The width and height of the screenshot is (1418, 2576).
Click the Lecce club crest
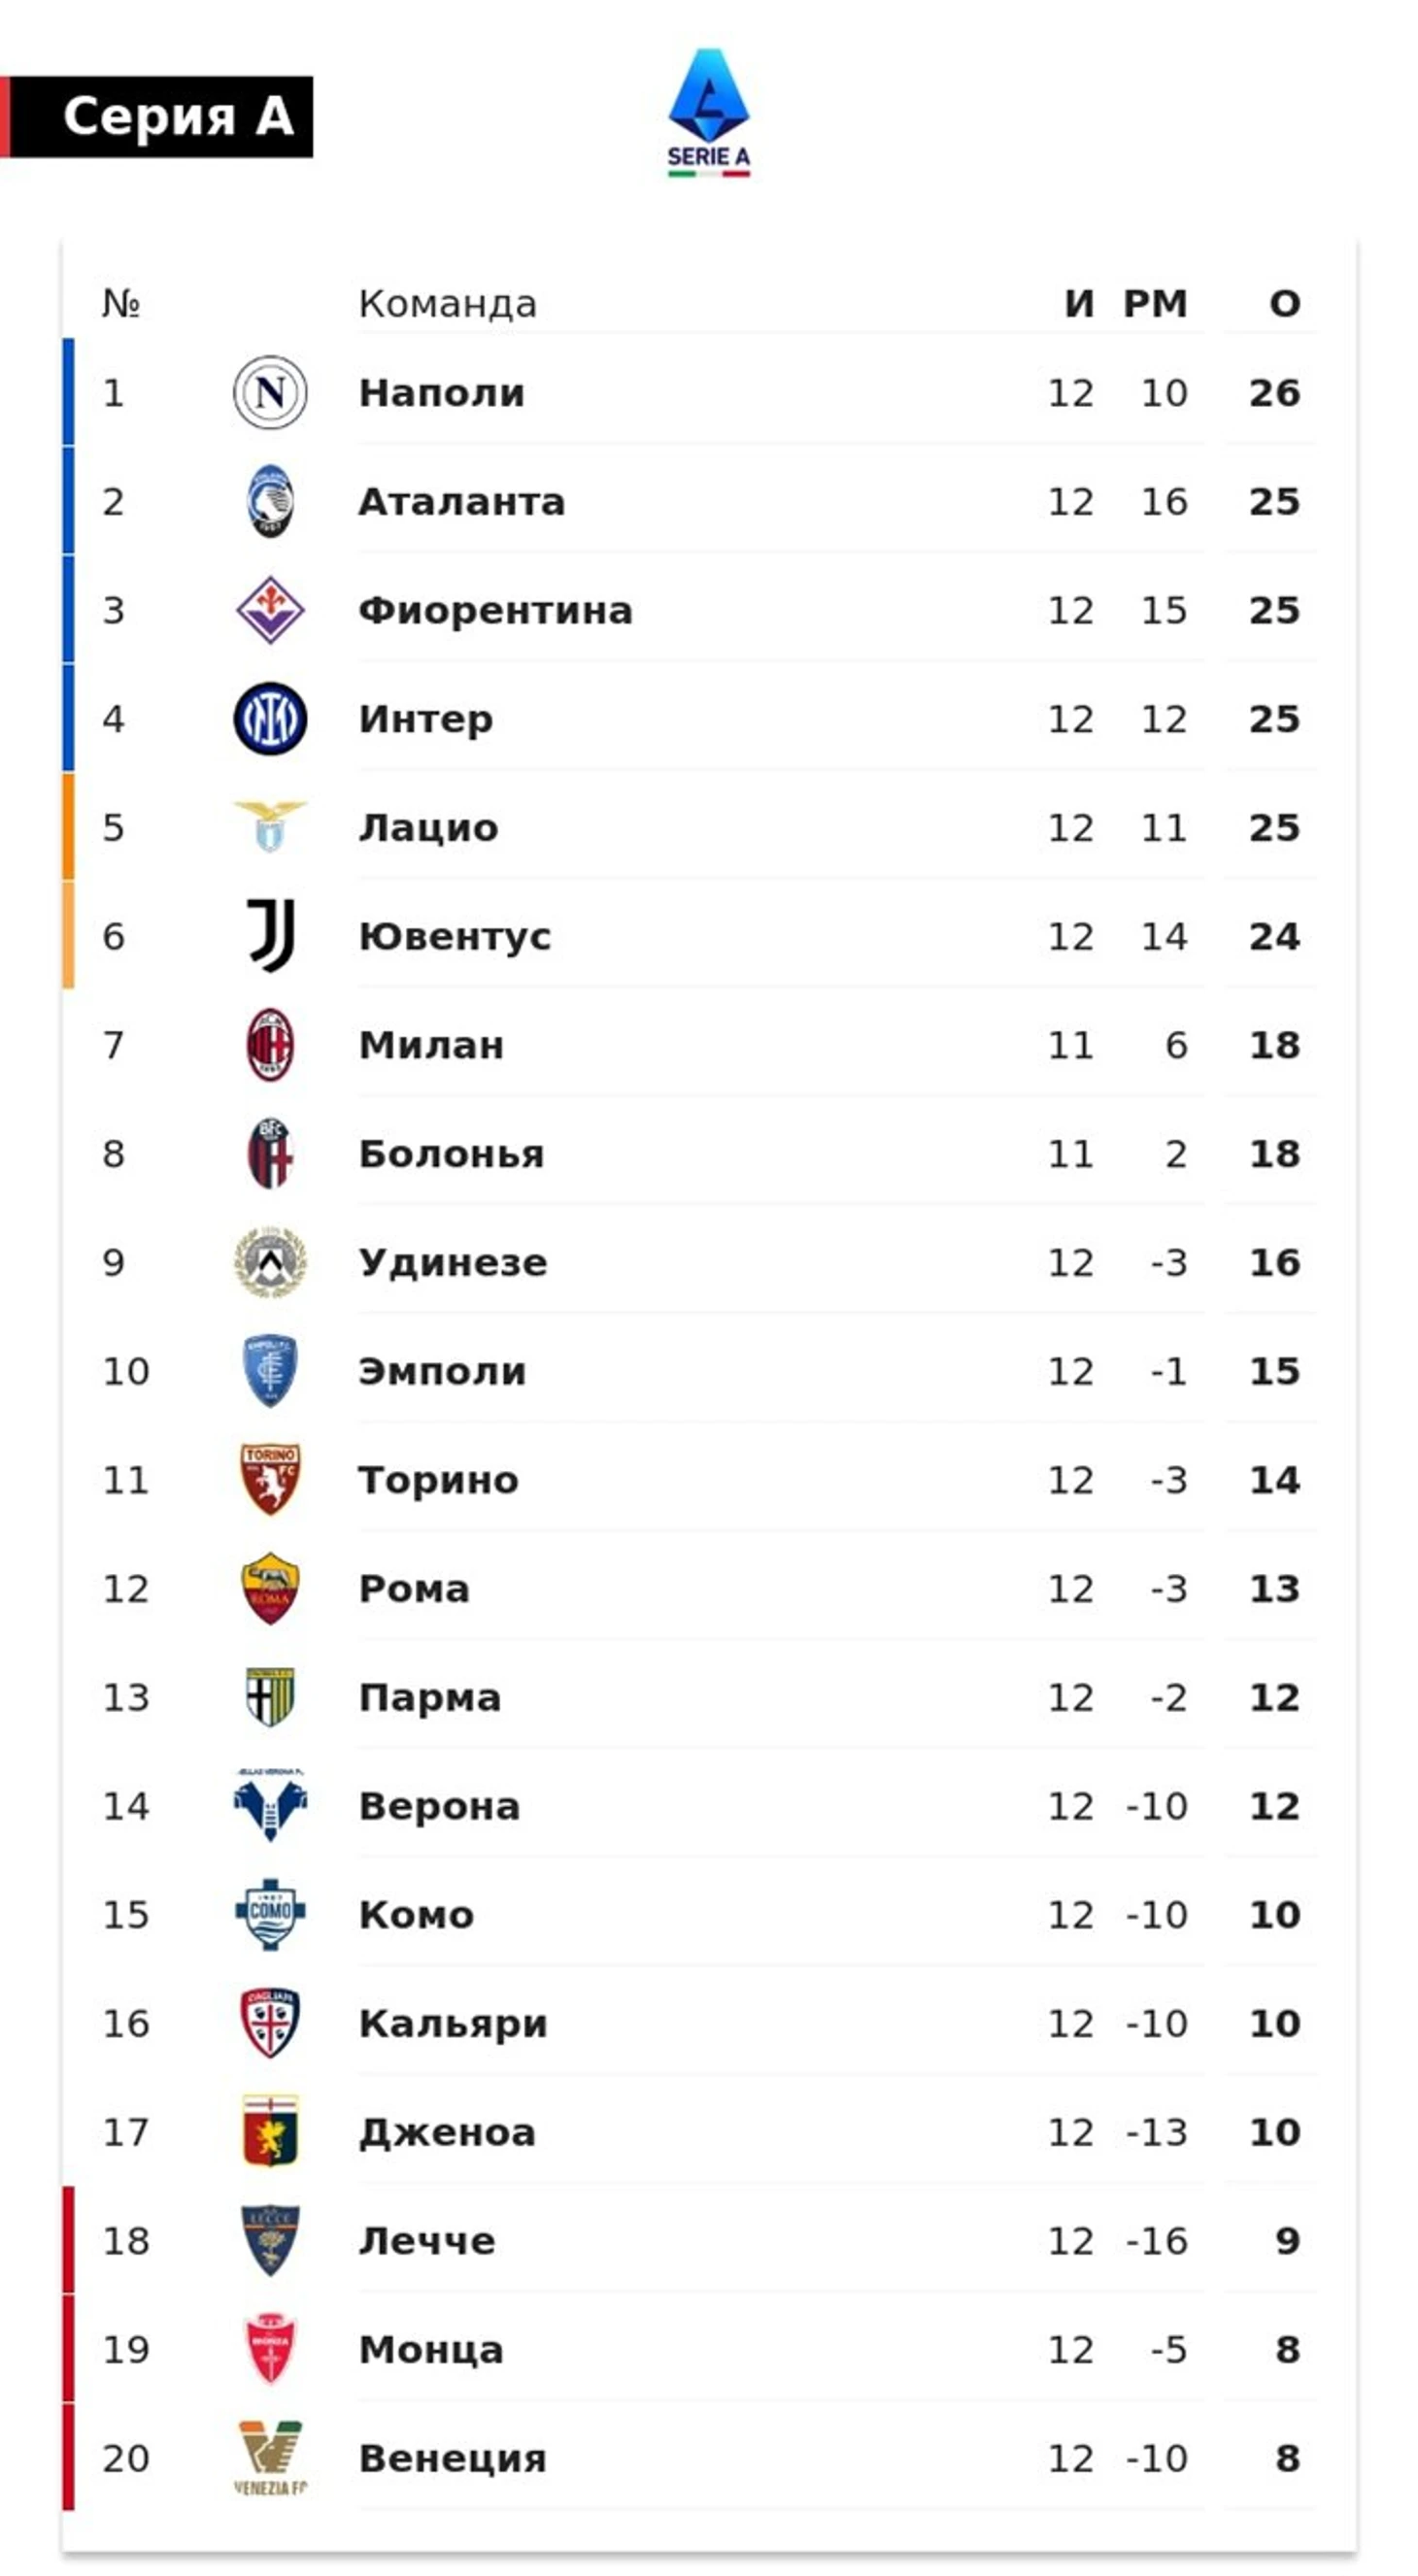tap(270, 2241)
